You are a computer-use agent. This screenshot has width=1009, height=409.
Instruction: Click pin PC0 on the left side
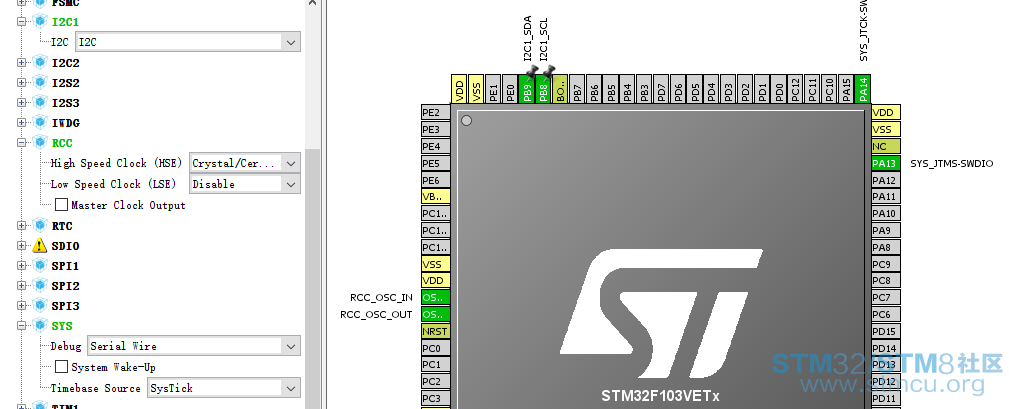435,348
